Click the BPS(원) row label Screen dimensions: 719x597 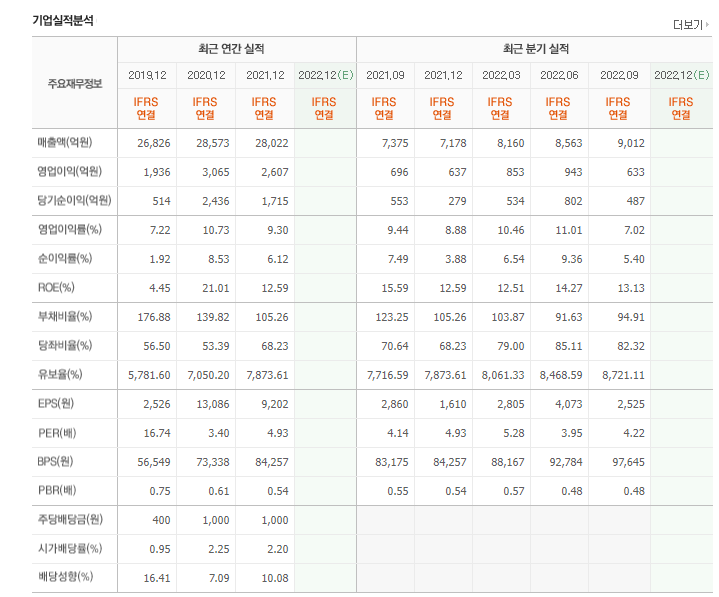coord(55,461)
